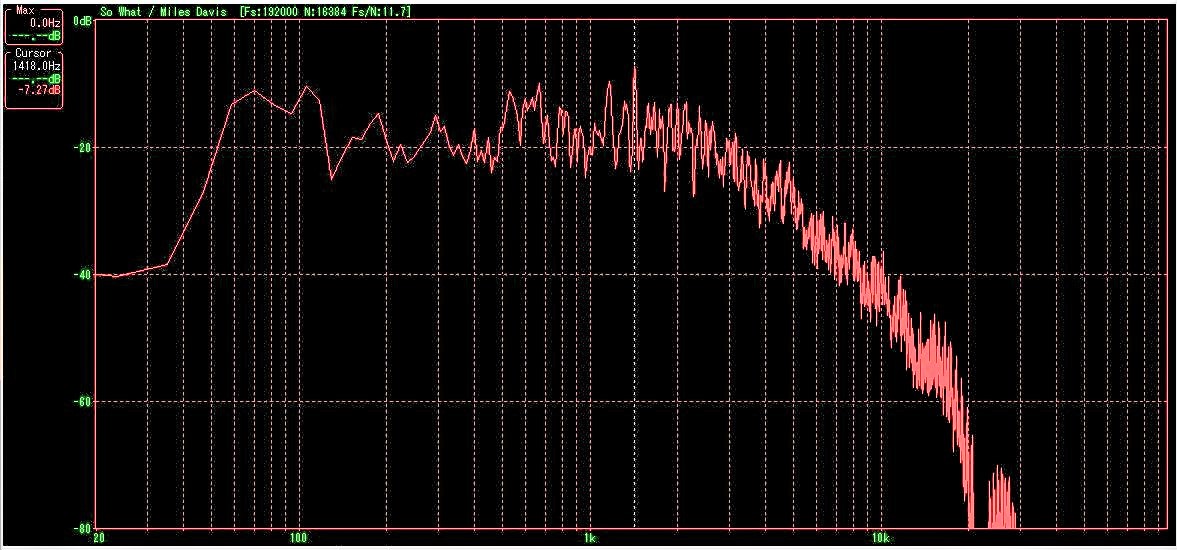Click the Max readout panel label
Image resolution: width=1177 pixels, height=550 pixels.
25,9
